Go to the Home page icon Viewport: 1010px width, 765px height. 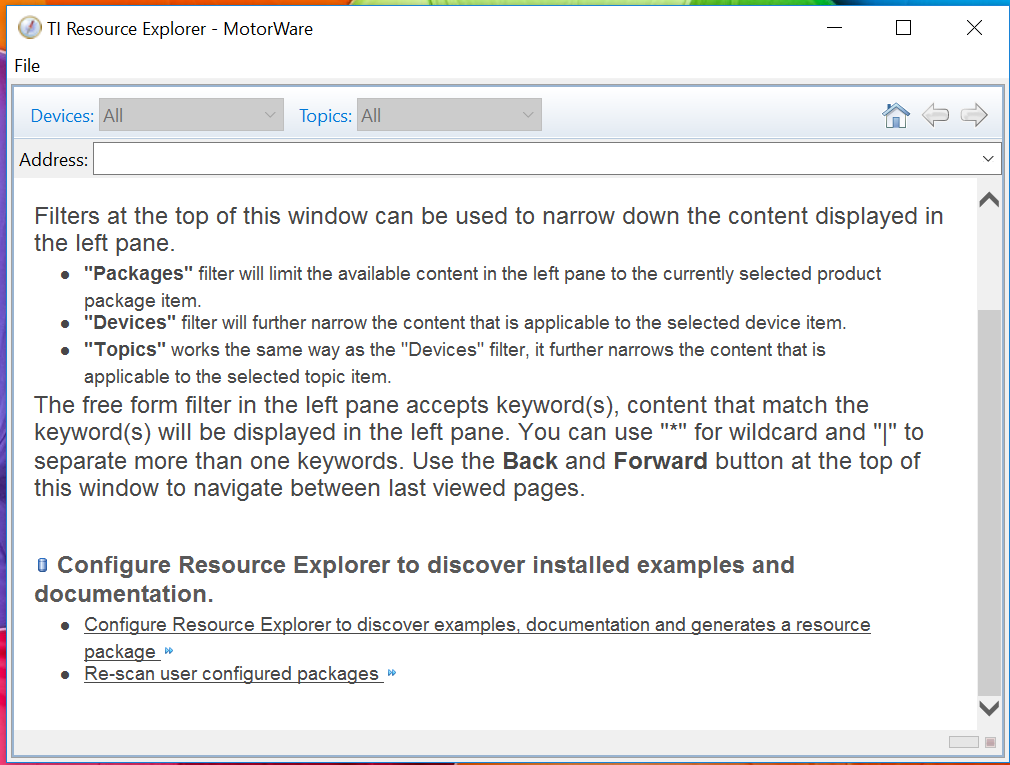click(896, 116)
